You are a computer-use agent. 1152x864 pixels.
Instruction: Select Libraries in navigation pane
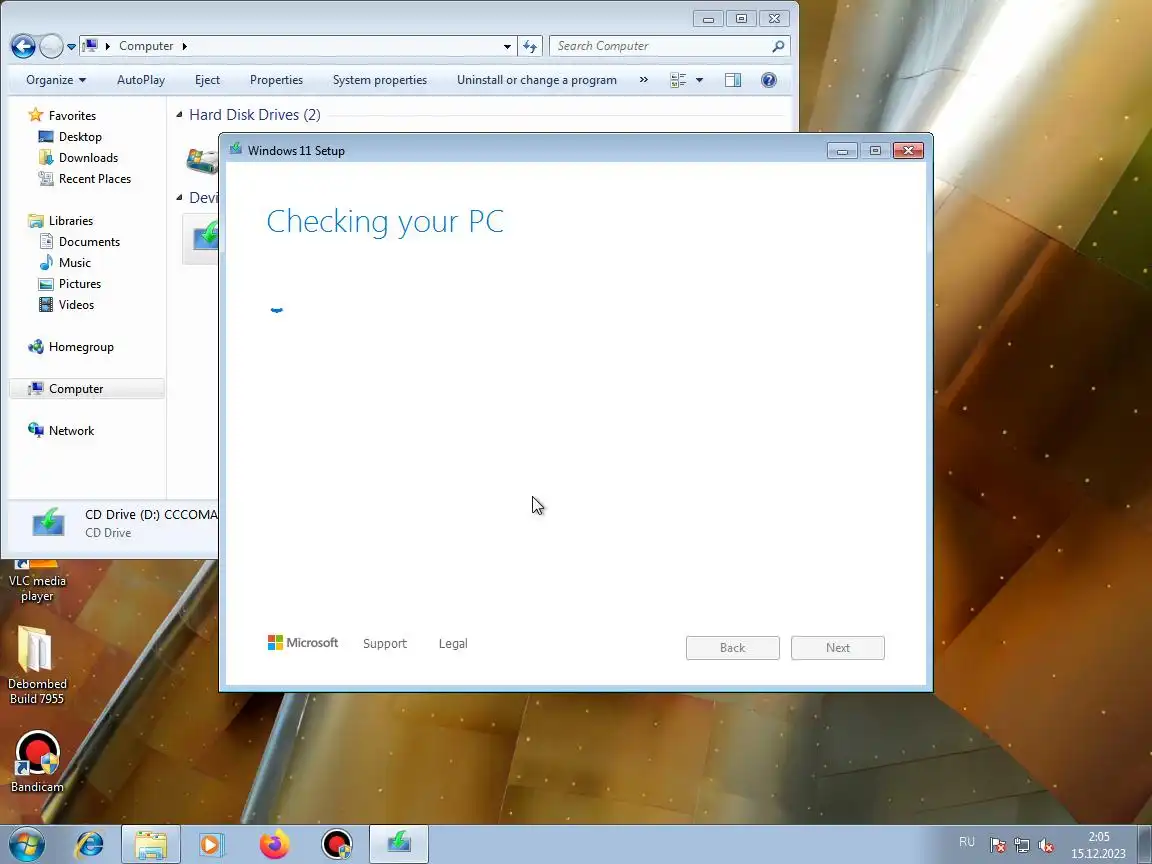point(71,220)
